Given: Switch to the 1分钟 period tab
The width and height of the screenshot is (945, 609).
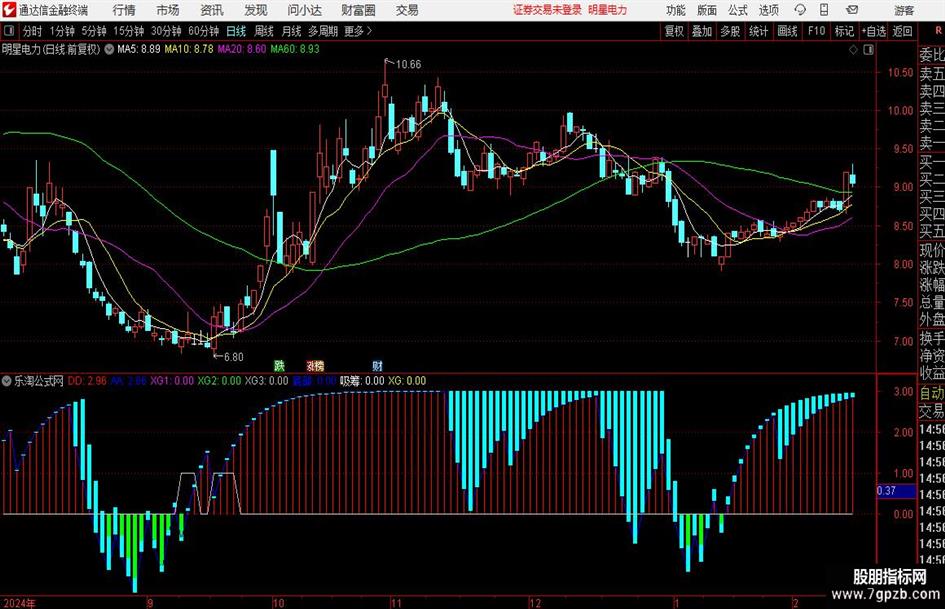Looking at the screenshot, I should click(62, 31).
